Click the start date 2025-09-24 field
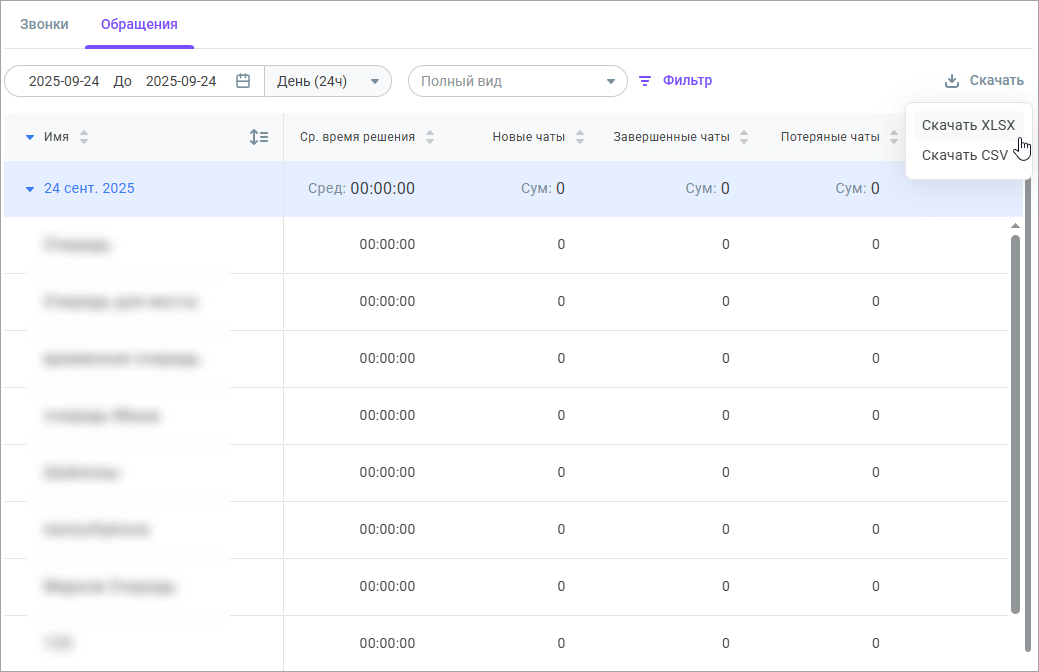 click(x=64, y=81)
